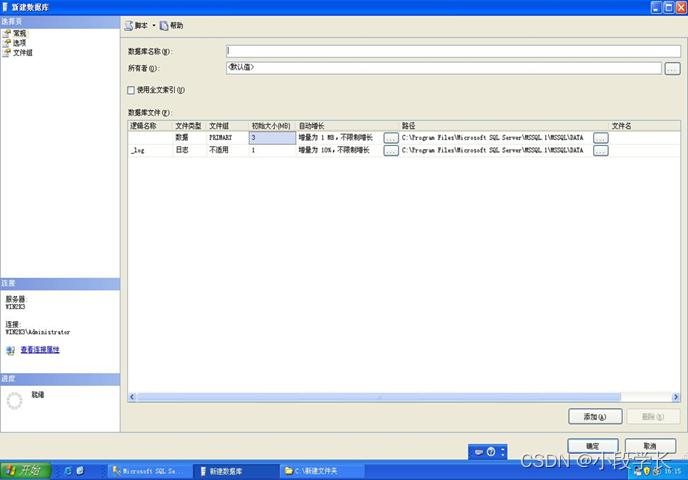Click the data file path cell
The height and width of the screenshot is (480, 688).
[496, 138]
